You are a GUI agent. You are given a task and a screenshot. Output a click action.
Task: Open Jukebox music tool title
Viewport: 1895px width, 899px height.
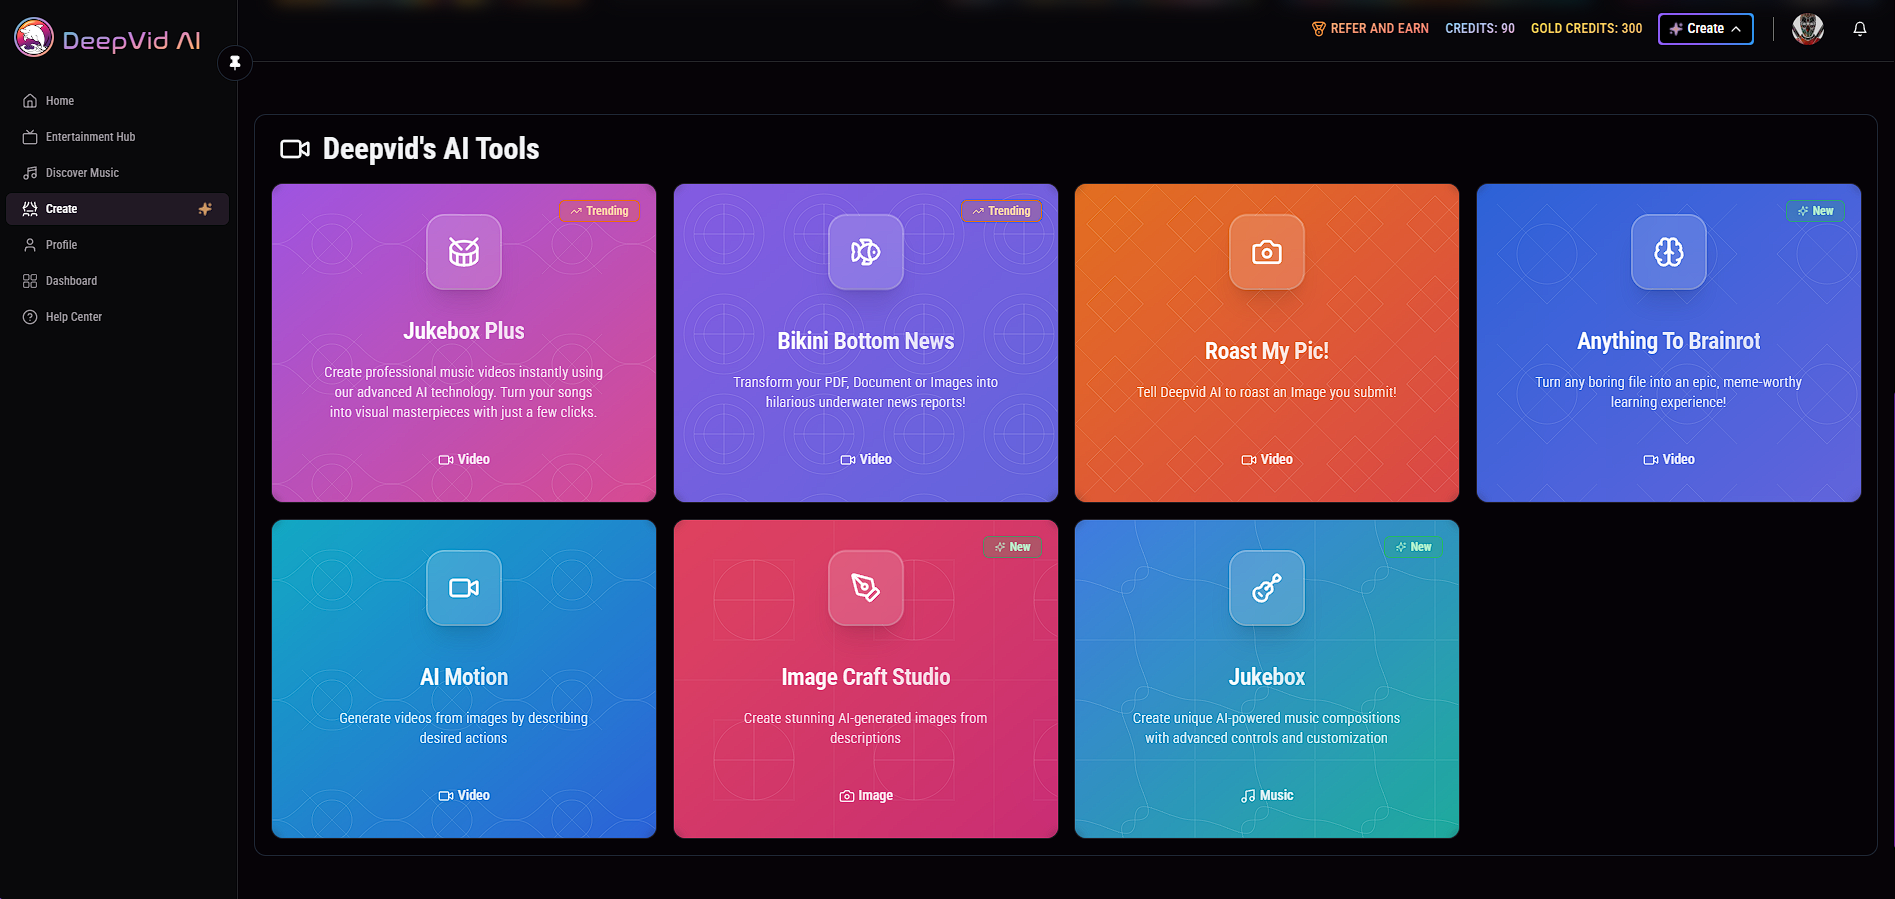(x=1267, y=677)
